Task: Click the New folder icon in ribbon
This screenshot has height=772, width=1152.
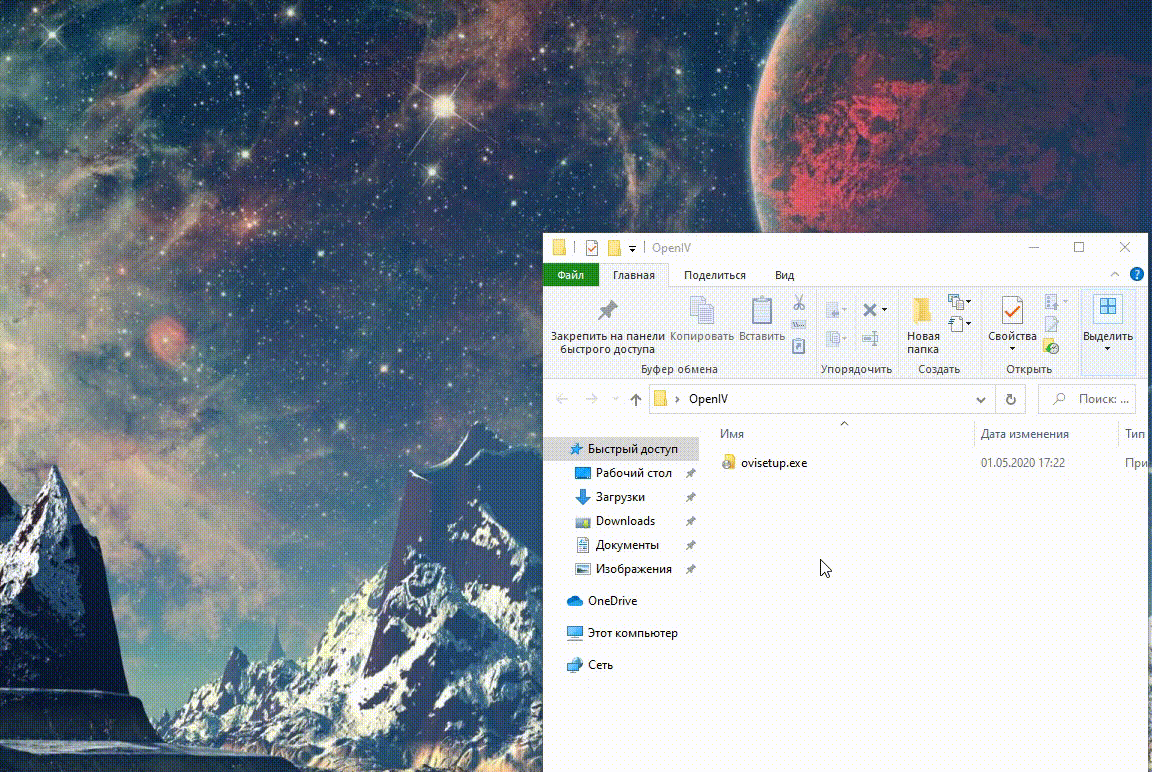Action: coord(922,311)
